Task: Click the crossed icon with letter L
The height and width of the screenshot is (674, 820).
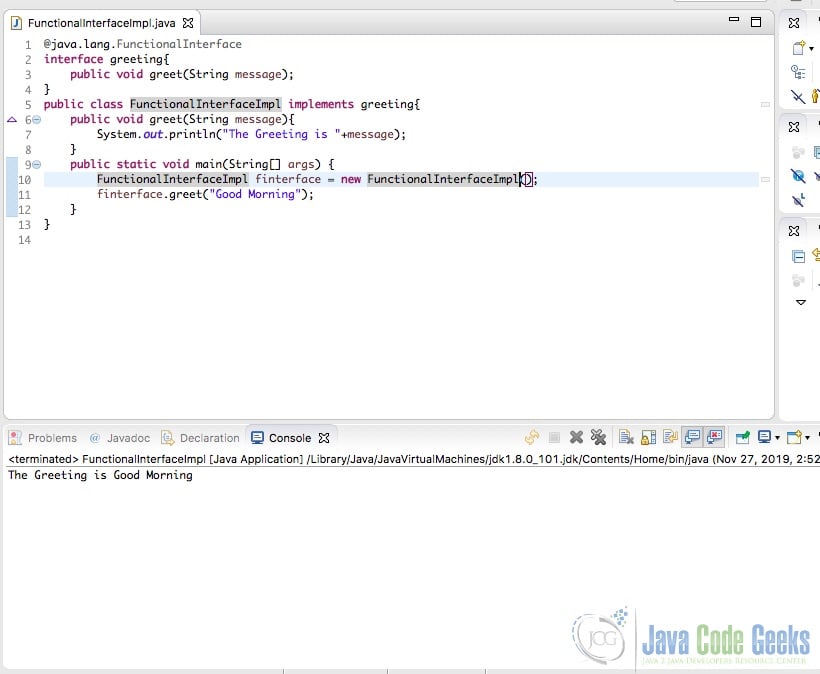Action: click(798, 199)
